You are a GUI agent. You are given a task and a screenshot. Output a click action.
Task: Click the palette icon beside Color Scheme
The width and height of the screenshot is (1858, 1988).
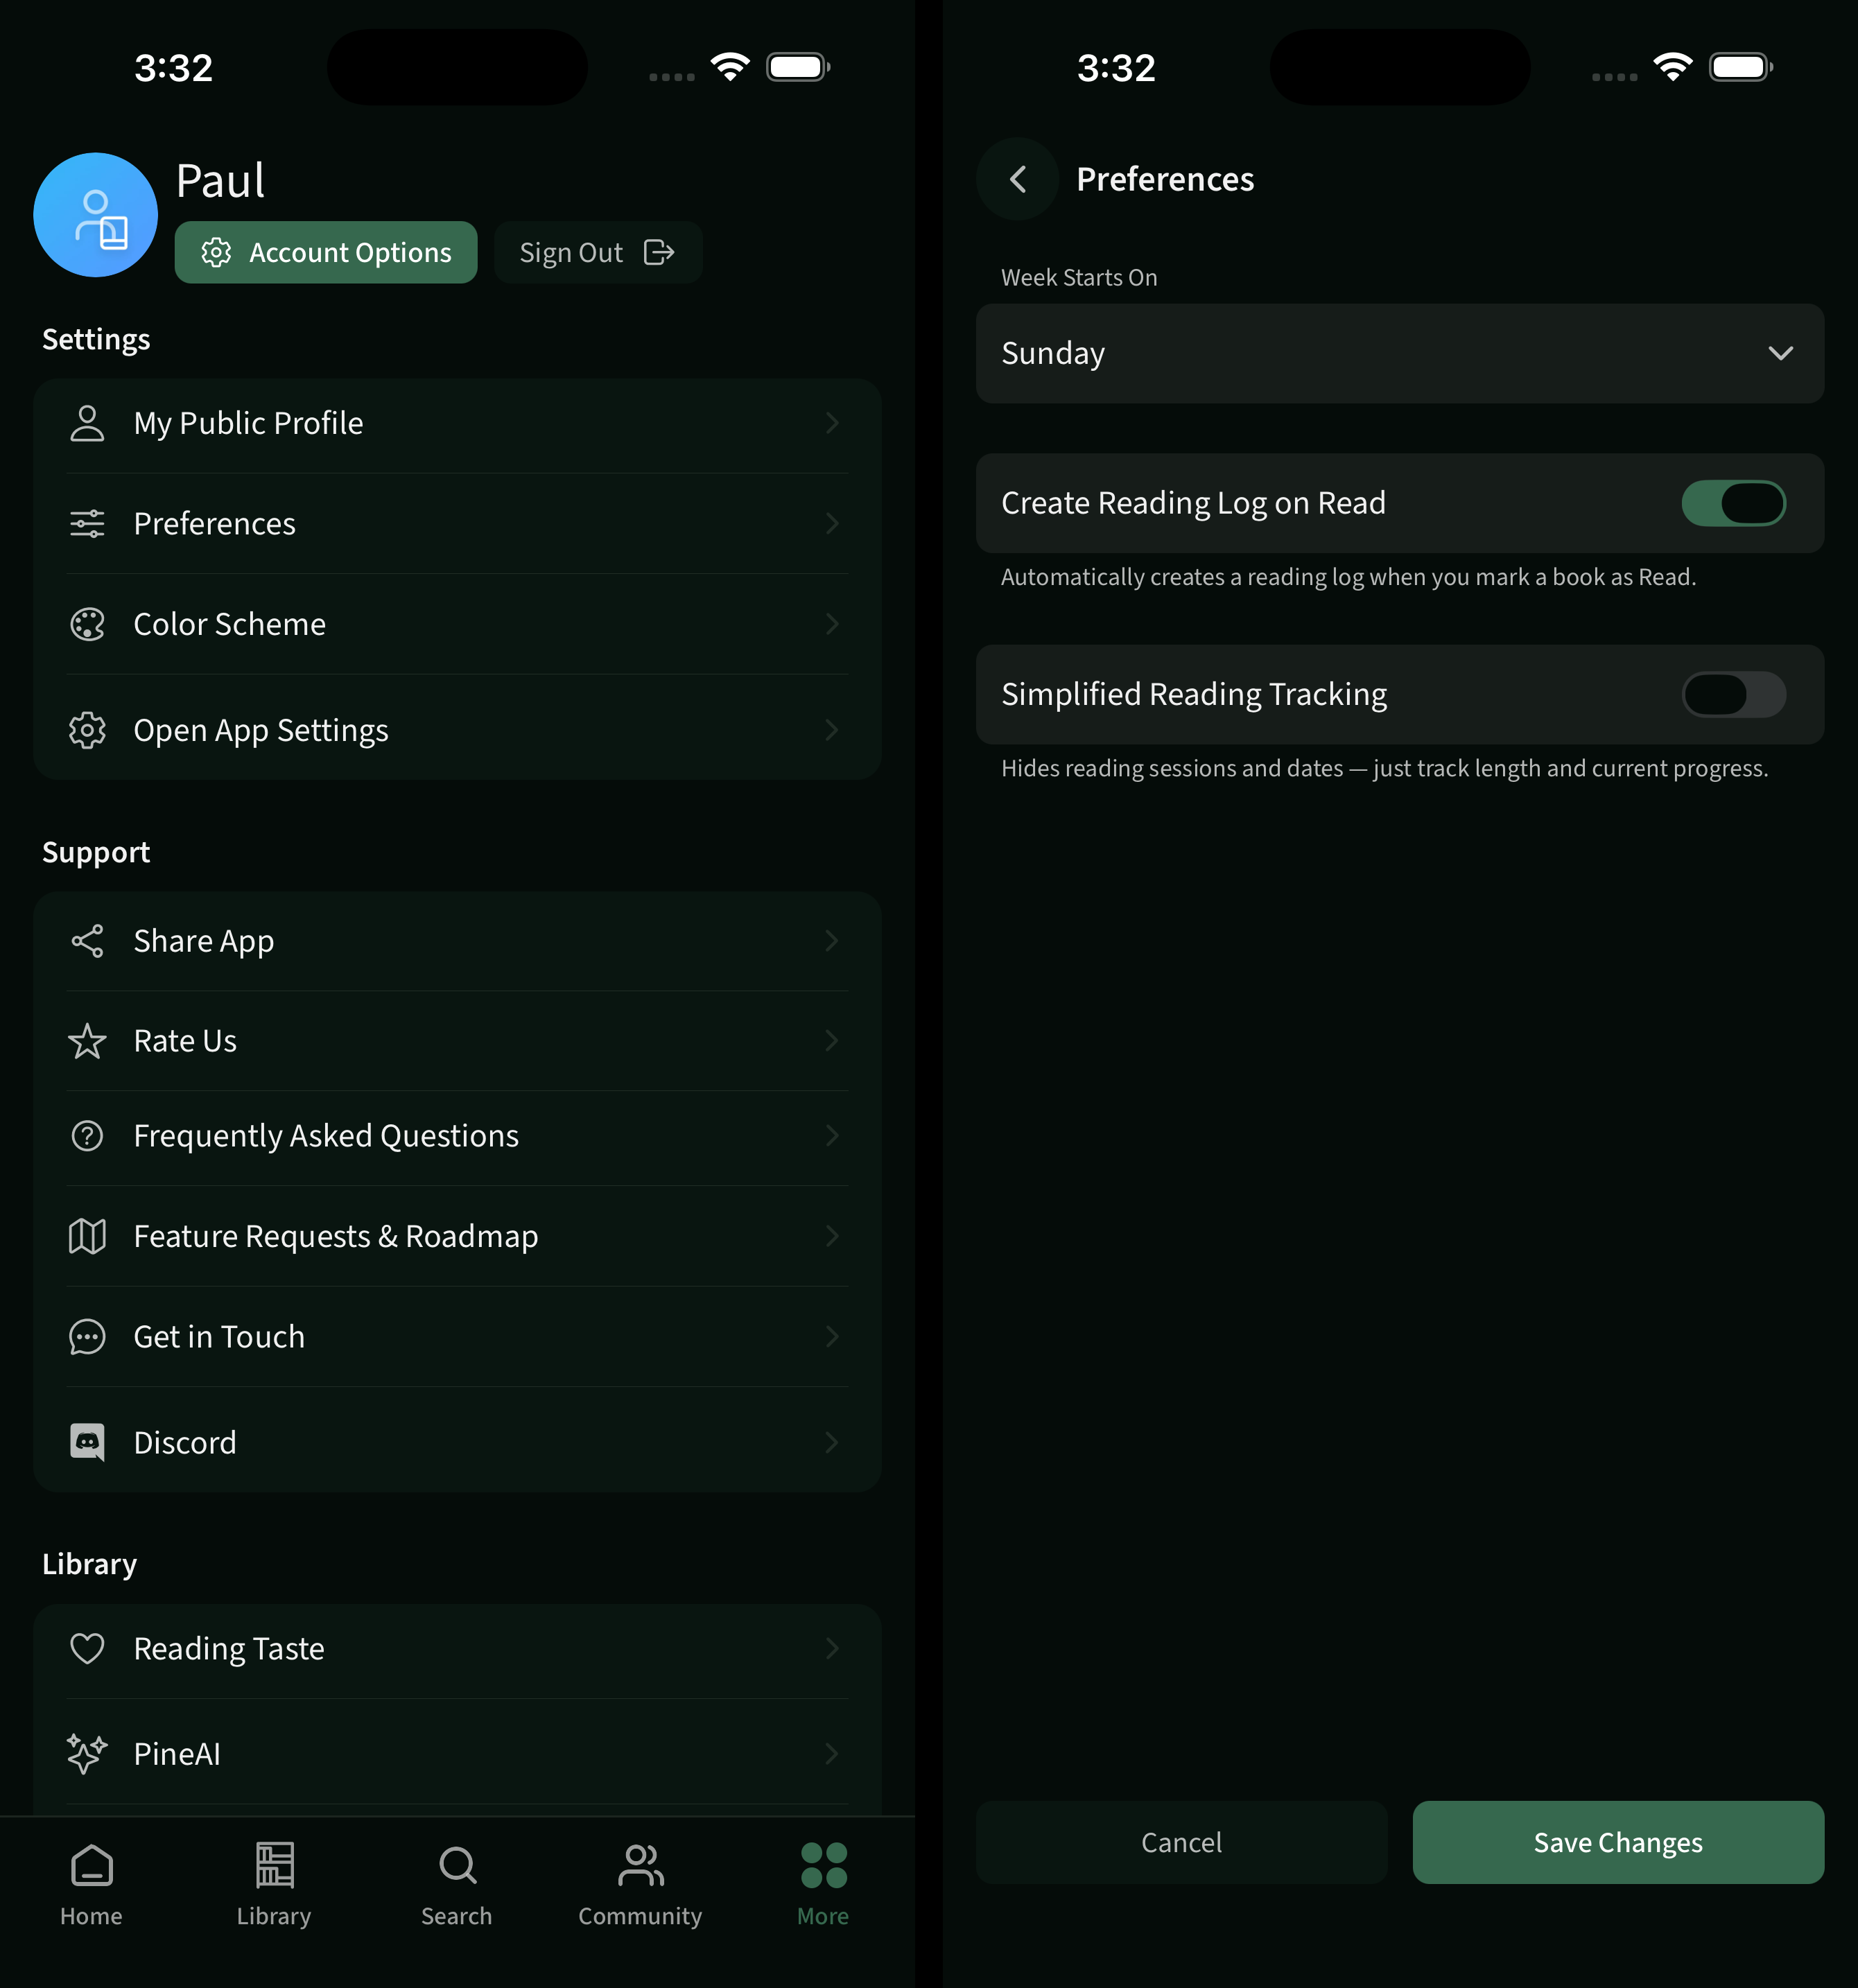click(x=87, y=624)
